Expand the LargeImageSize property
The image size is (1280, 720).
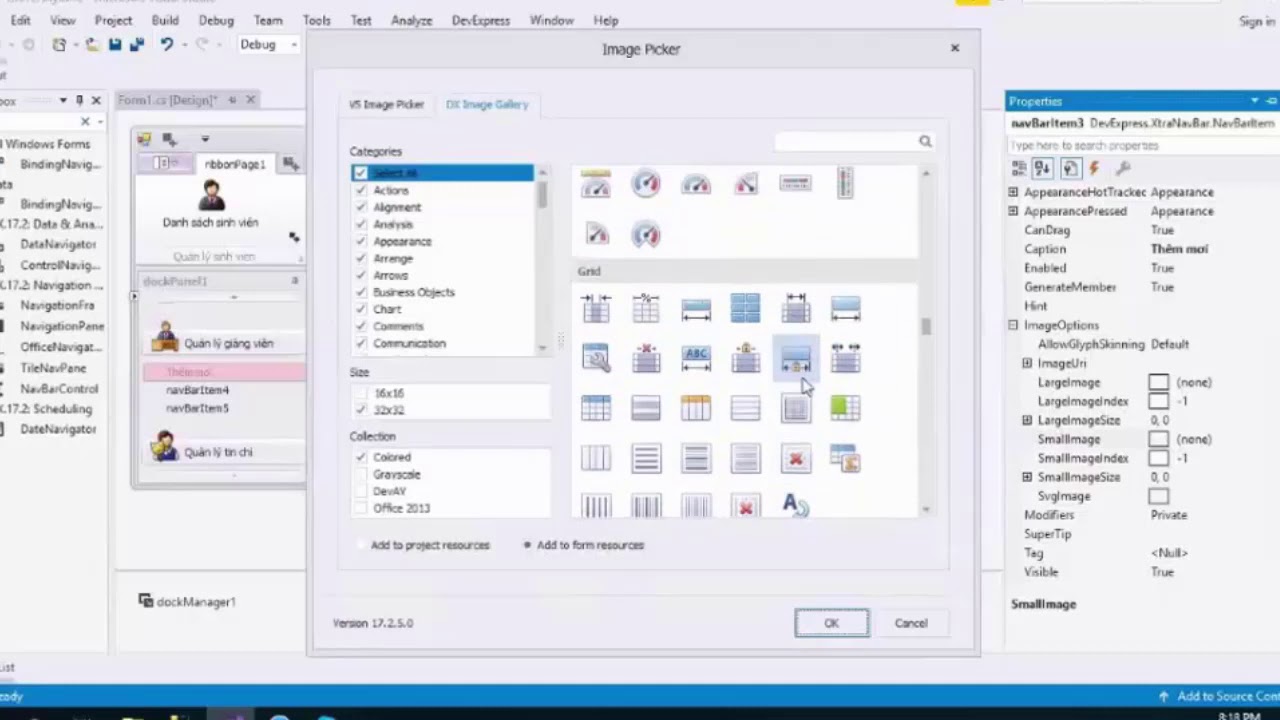coord(1027,420)
